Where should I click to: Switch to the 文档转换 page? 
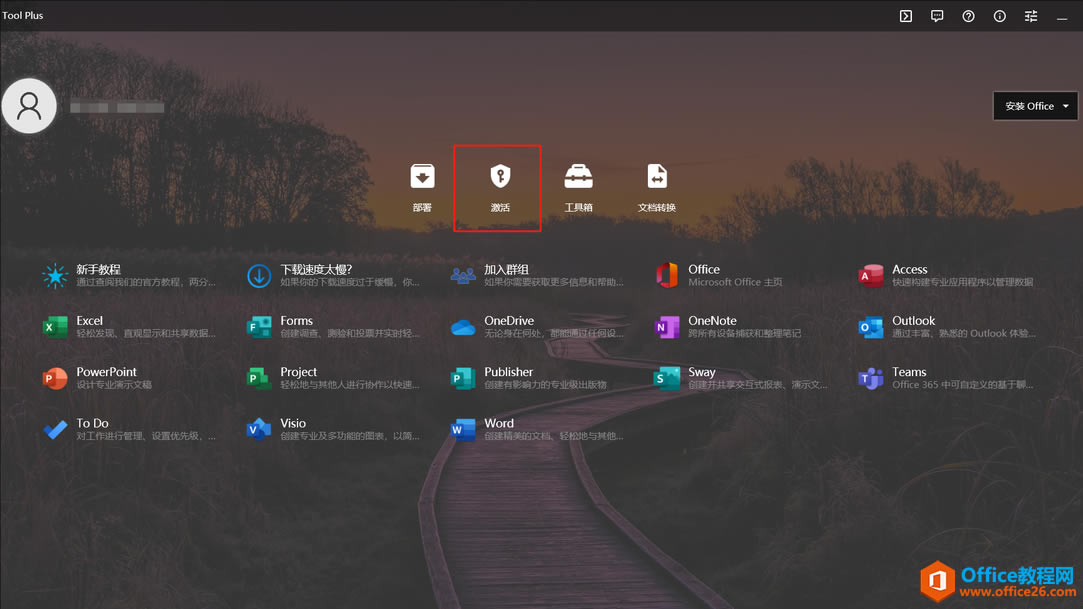(x=657, y=188)
